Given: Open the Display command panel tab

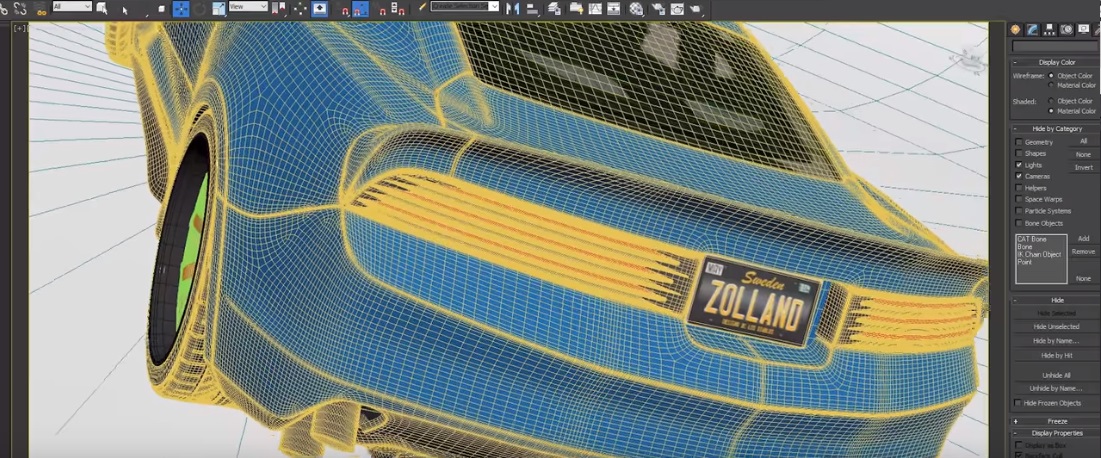Looking at the screenshot, I should 1083,30.
